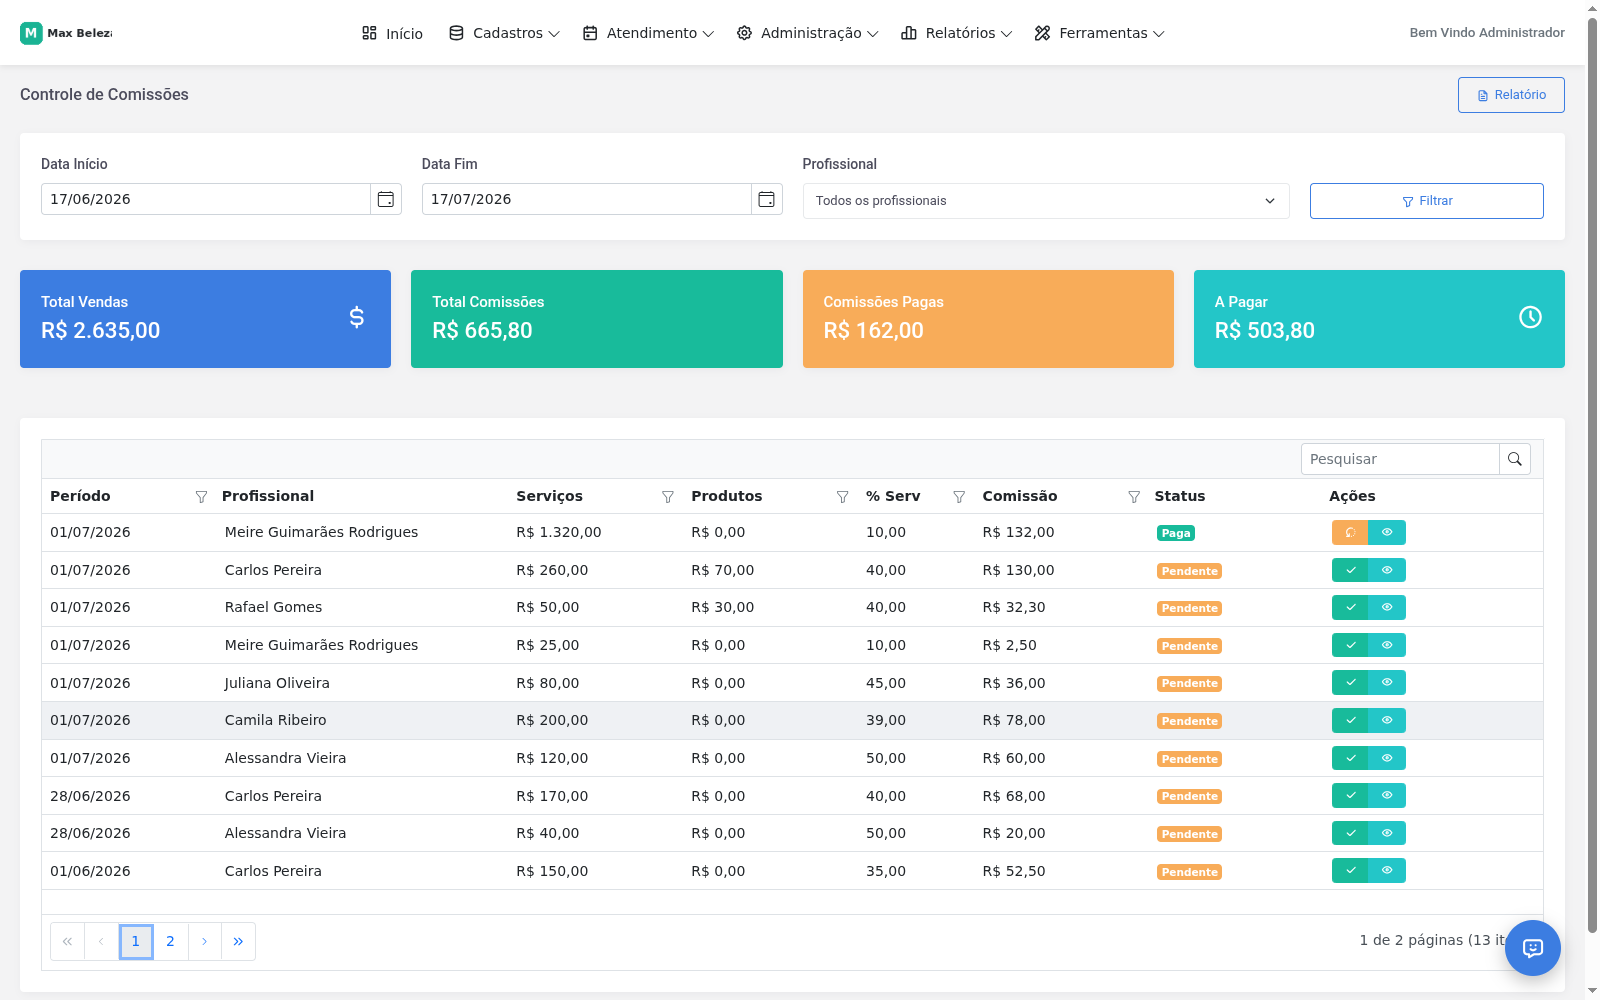This screenshot has width=1600, height=1000.
Task: View details of Rafael Gomes commission
Action: pyautogui.click(x=1387, y=607)
